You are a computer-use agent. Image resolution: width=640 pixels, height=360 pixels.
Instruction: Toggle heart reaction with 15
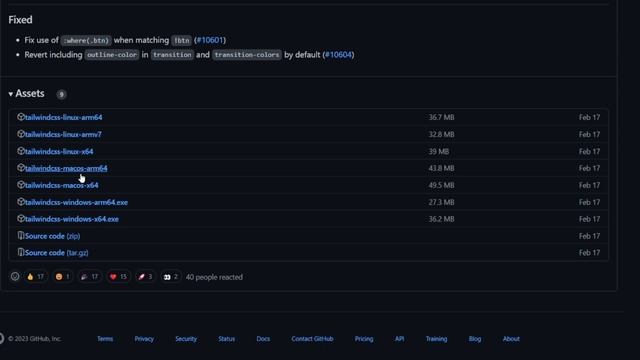point(118,277)
